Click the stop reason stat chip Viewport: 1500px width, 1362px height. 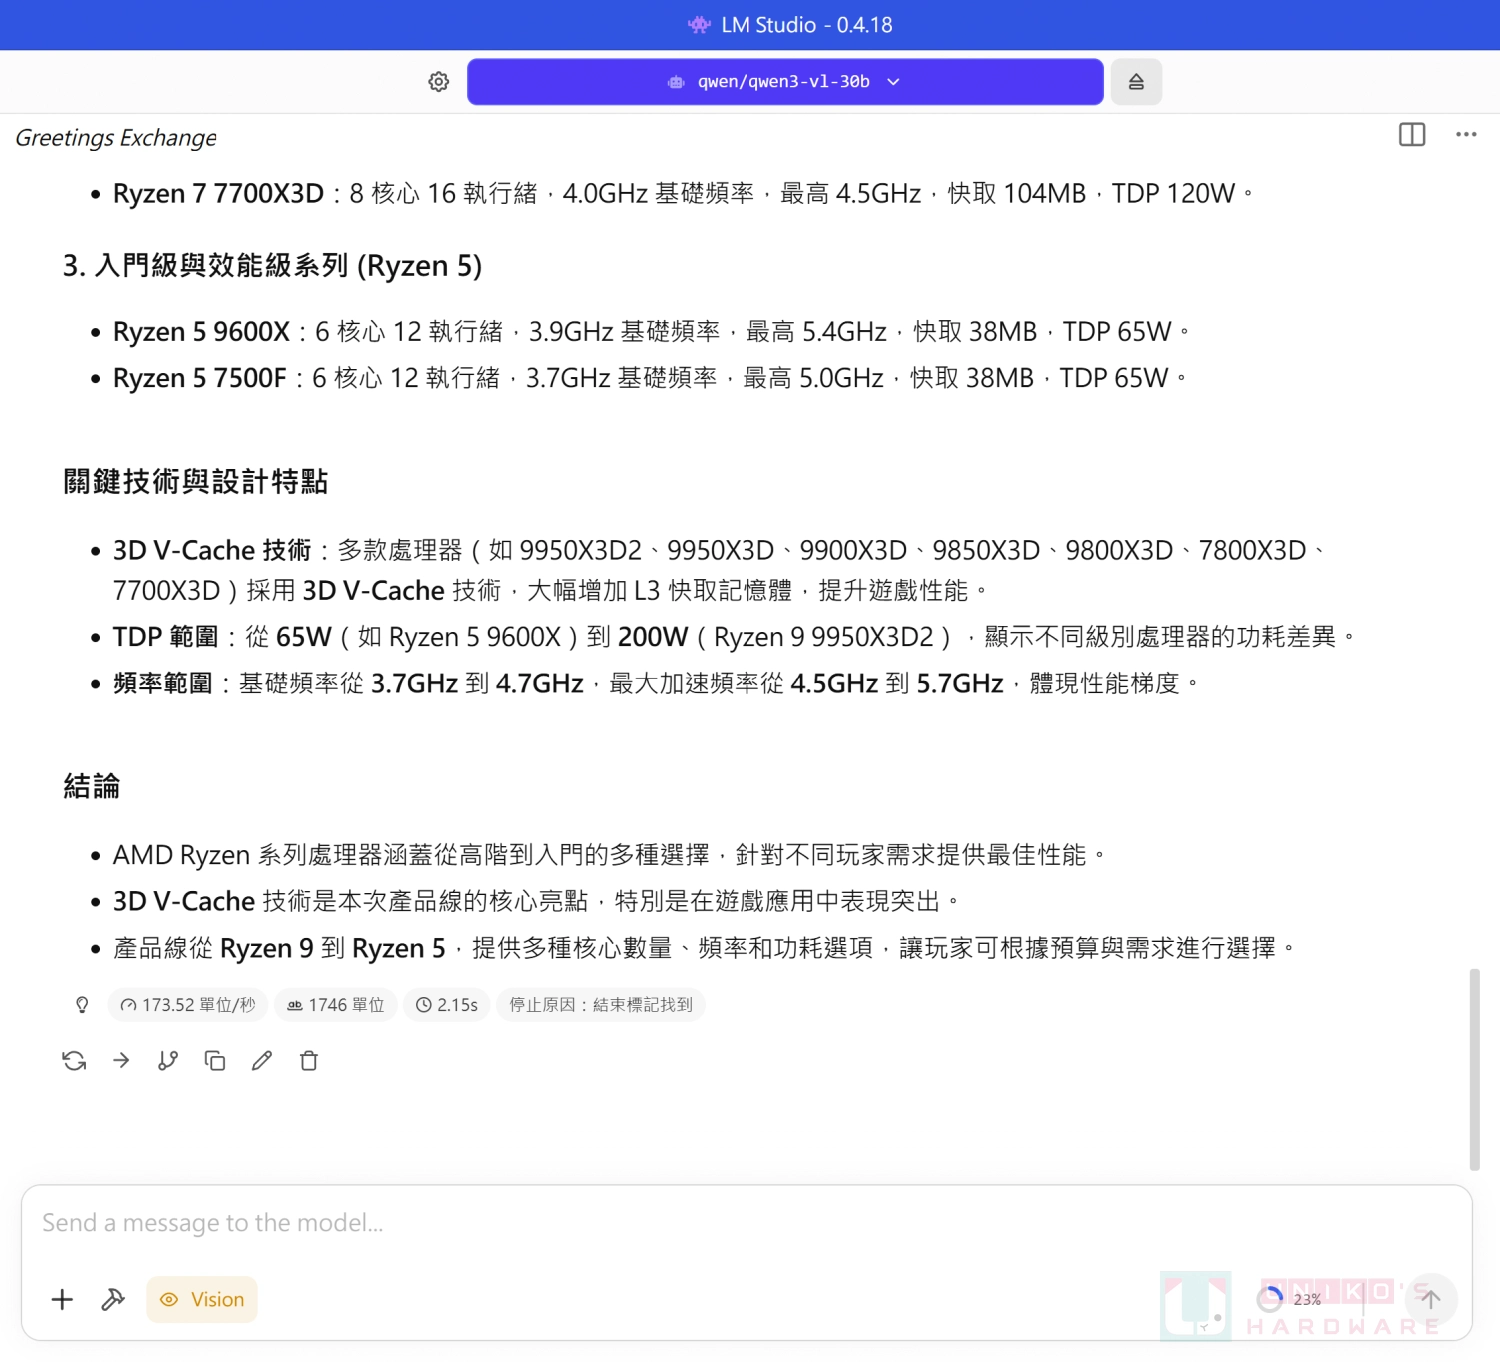(x=601, y=1005)
